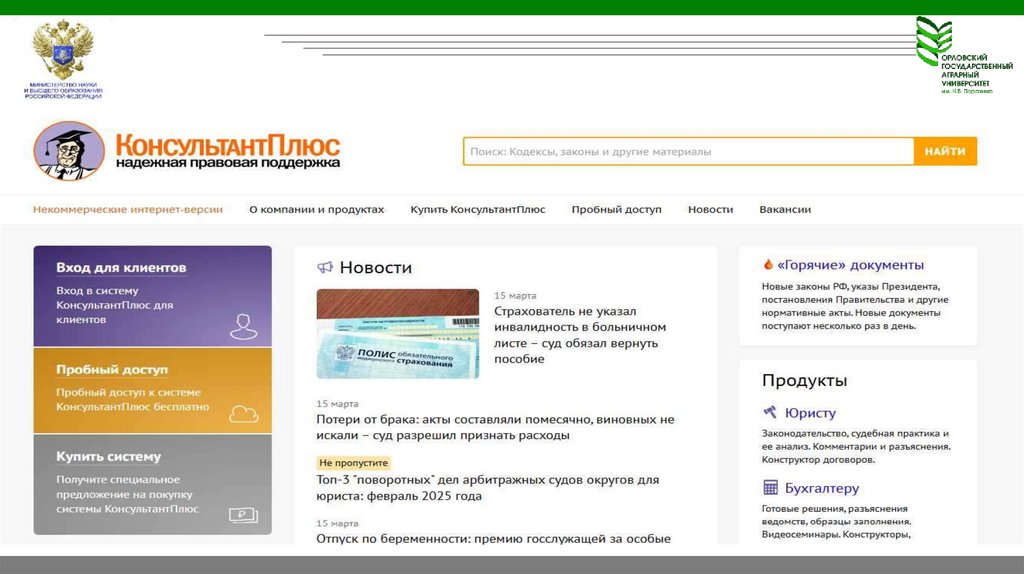Open Некоммерческие интернет-версии menu item
1024x574 pixels.
tap(128, 210)
